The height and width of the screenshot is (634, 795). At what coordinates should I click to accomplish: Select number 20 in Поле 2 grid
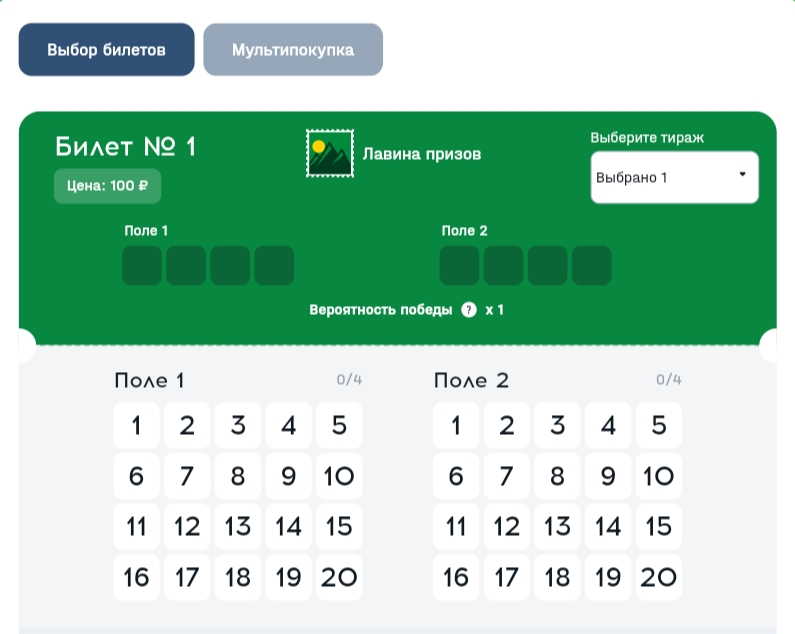[x=658, y=577]
